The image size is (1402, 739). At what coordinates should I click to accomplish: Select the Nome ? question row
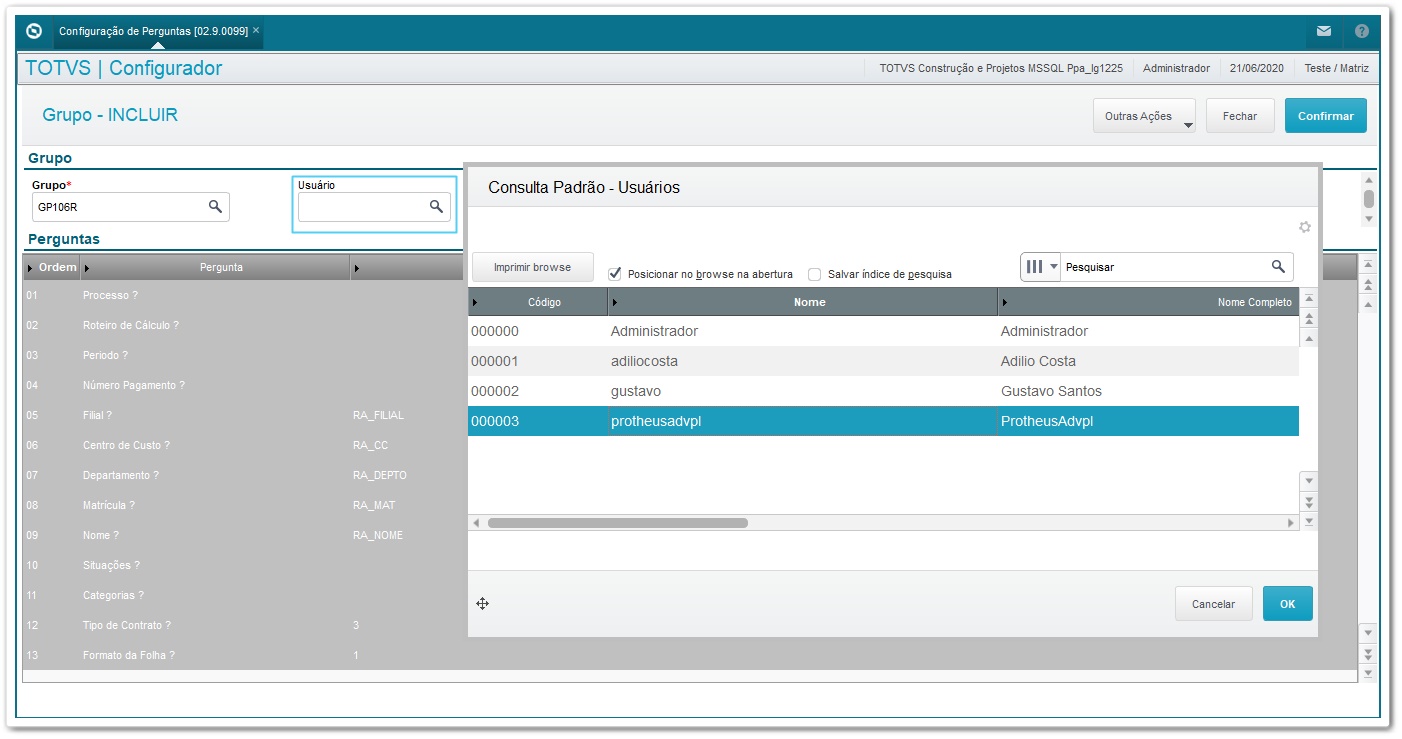(x=243, y=535)
